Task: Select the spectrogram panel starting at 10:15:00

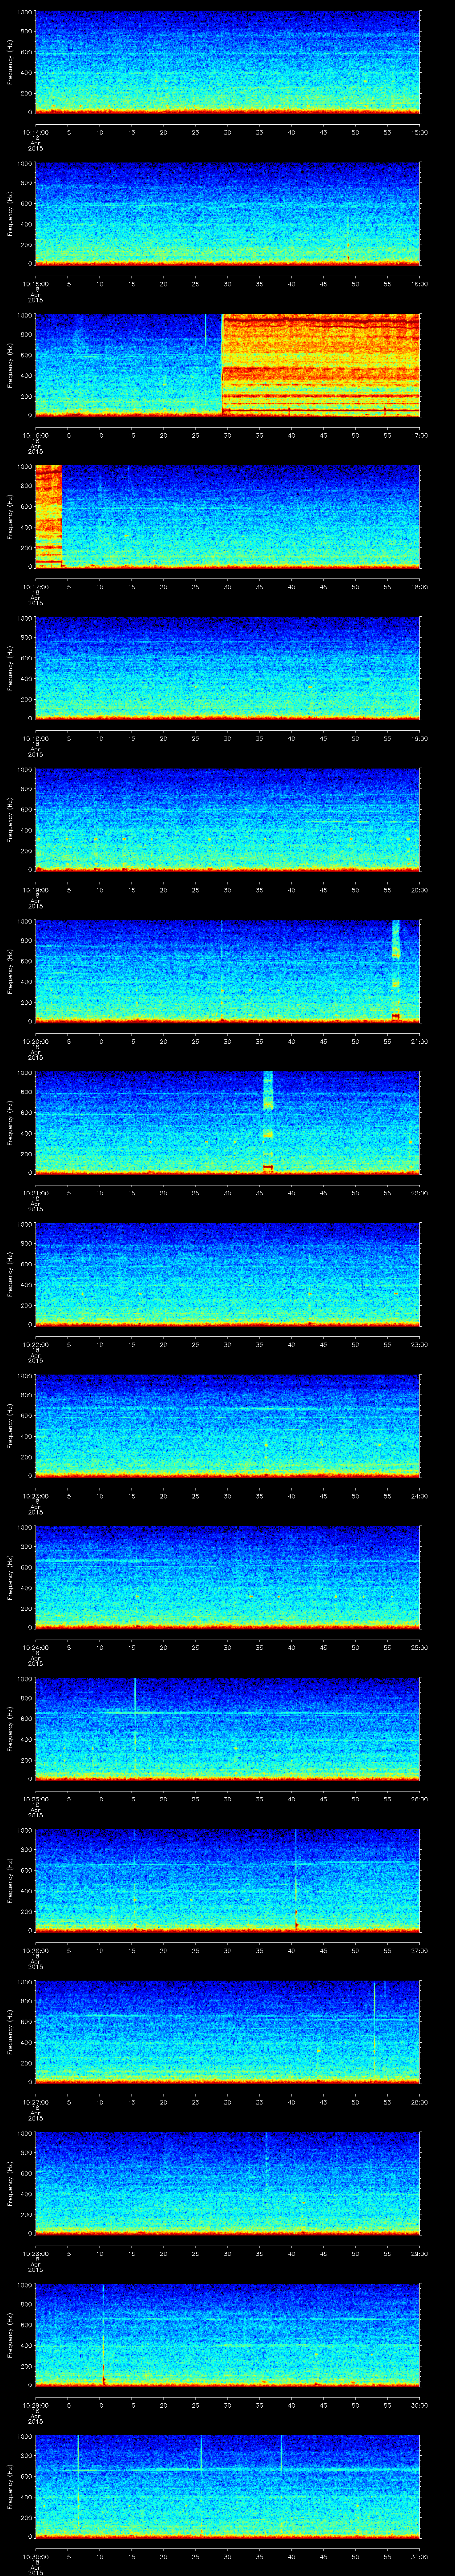Action: point(227,214)
